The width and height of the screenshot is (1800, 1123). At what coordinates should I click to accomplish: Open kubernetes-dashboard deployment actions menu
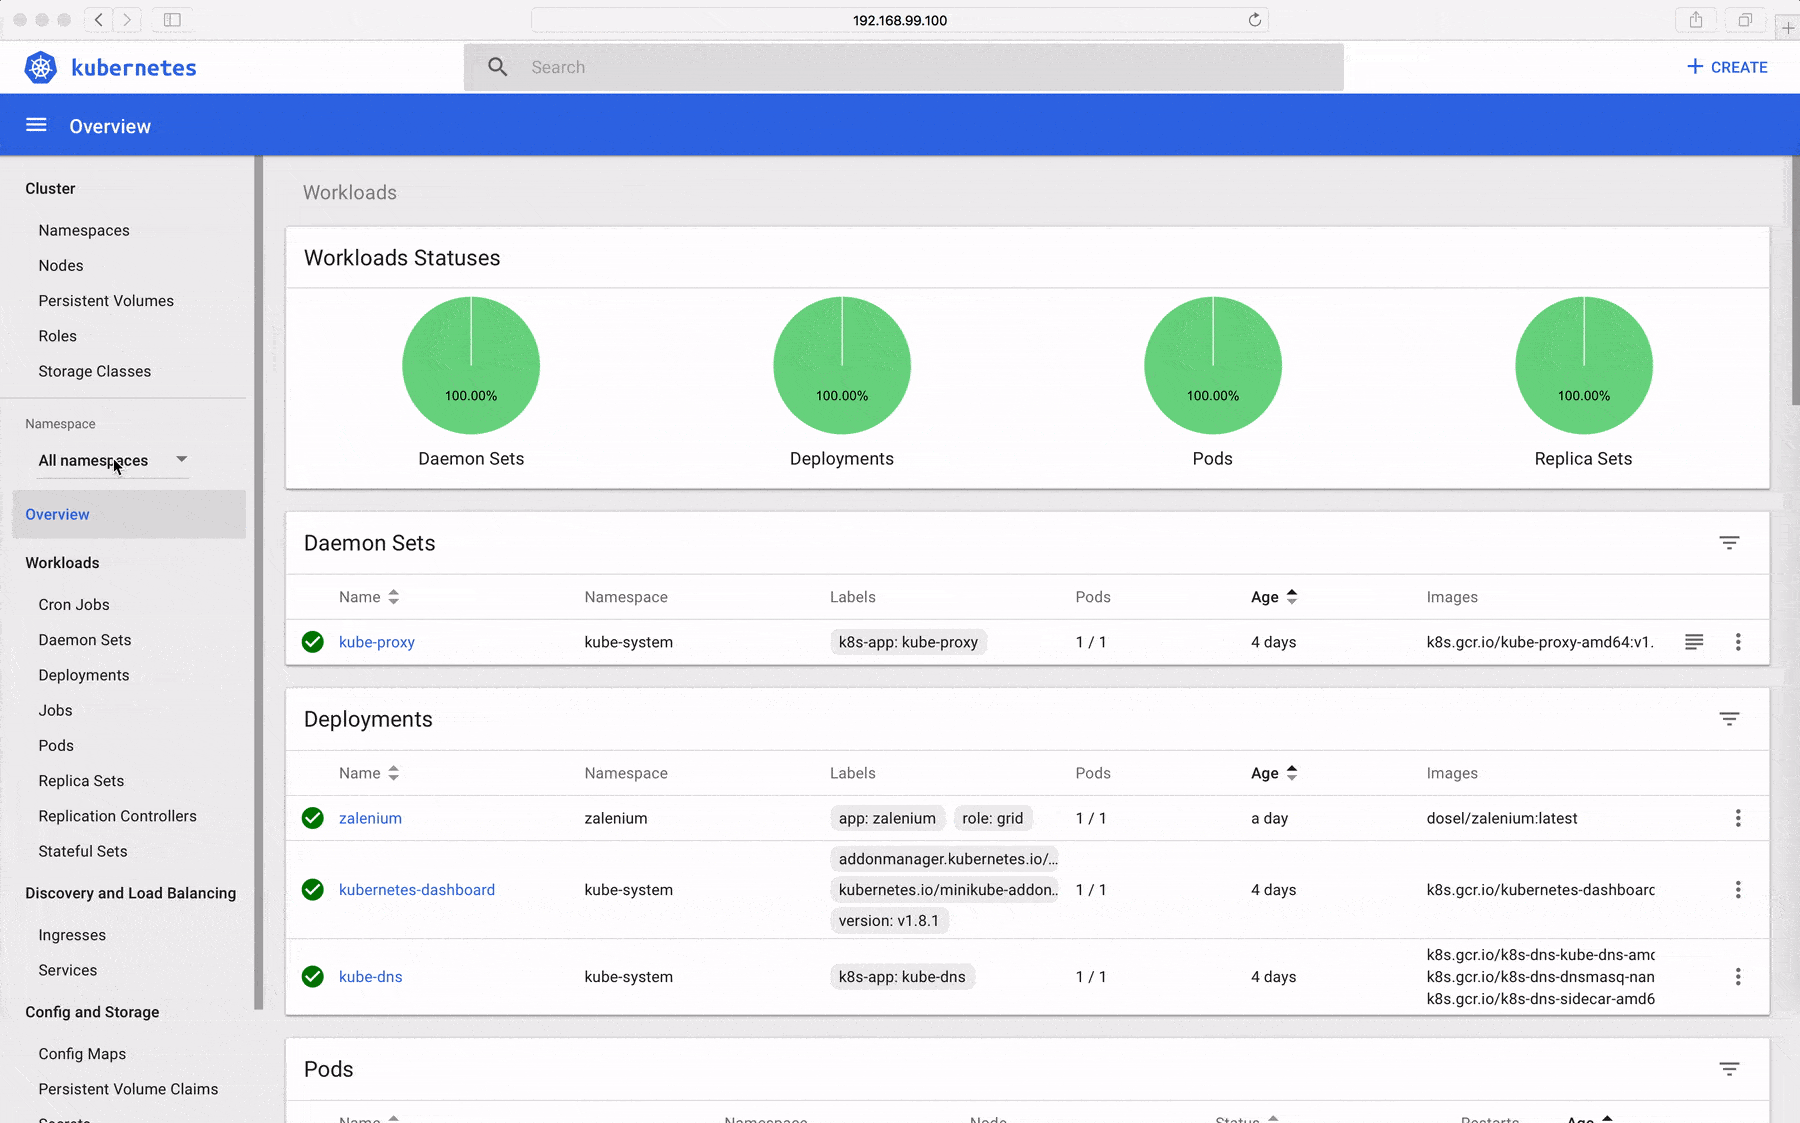coord(1738,890)
